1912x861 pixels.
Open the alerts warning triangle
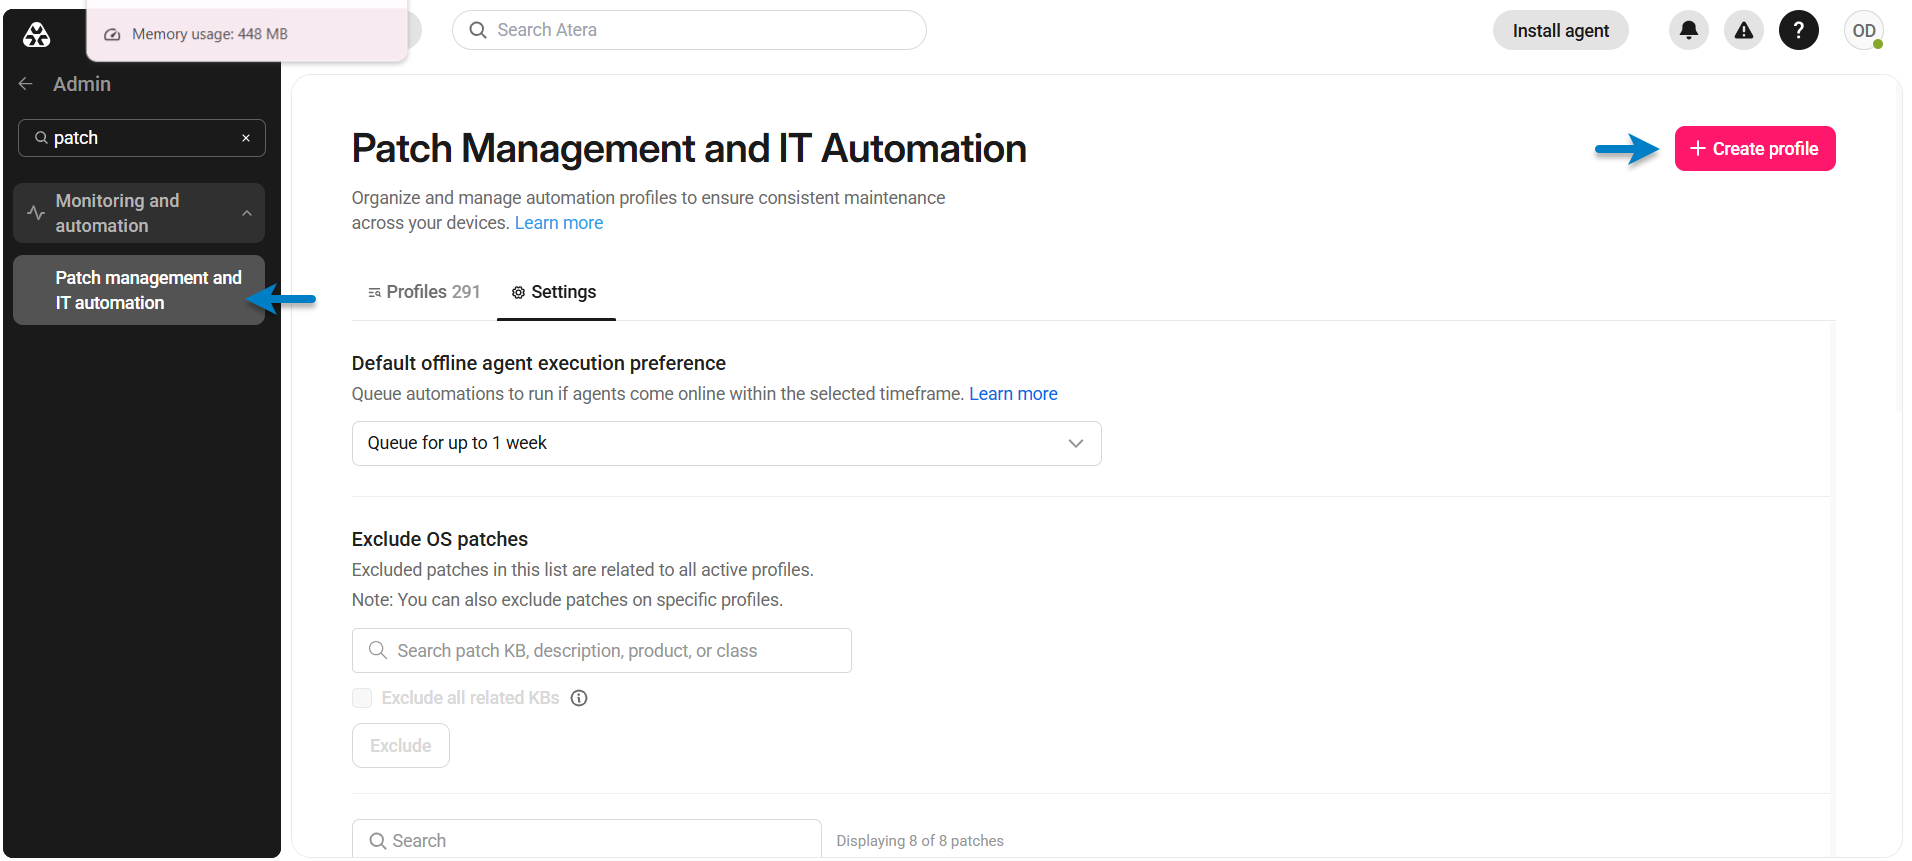[1744, 30]
